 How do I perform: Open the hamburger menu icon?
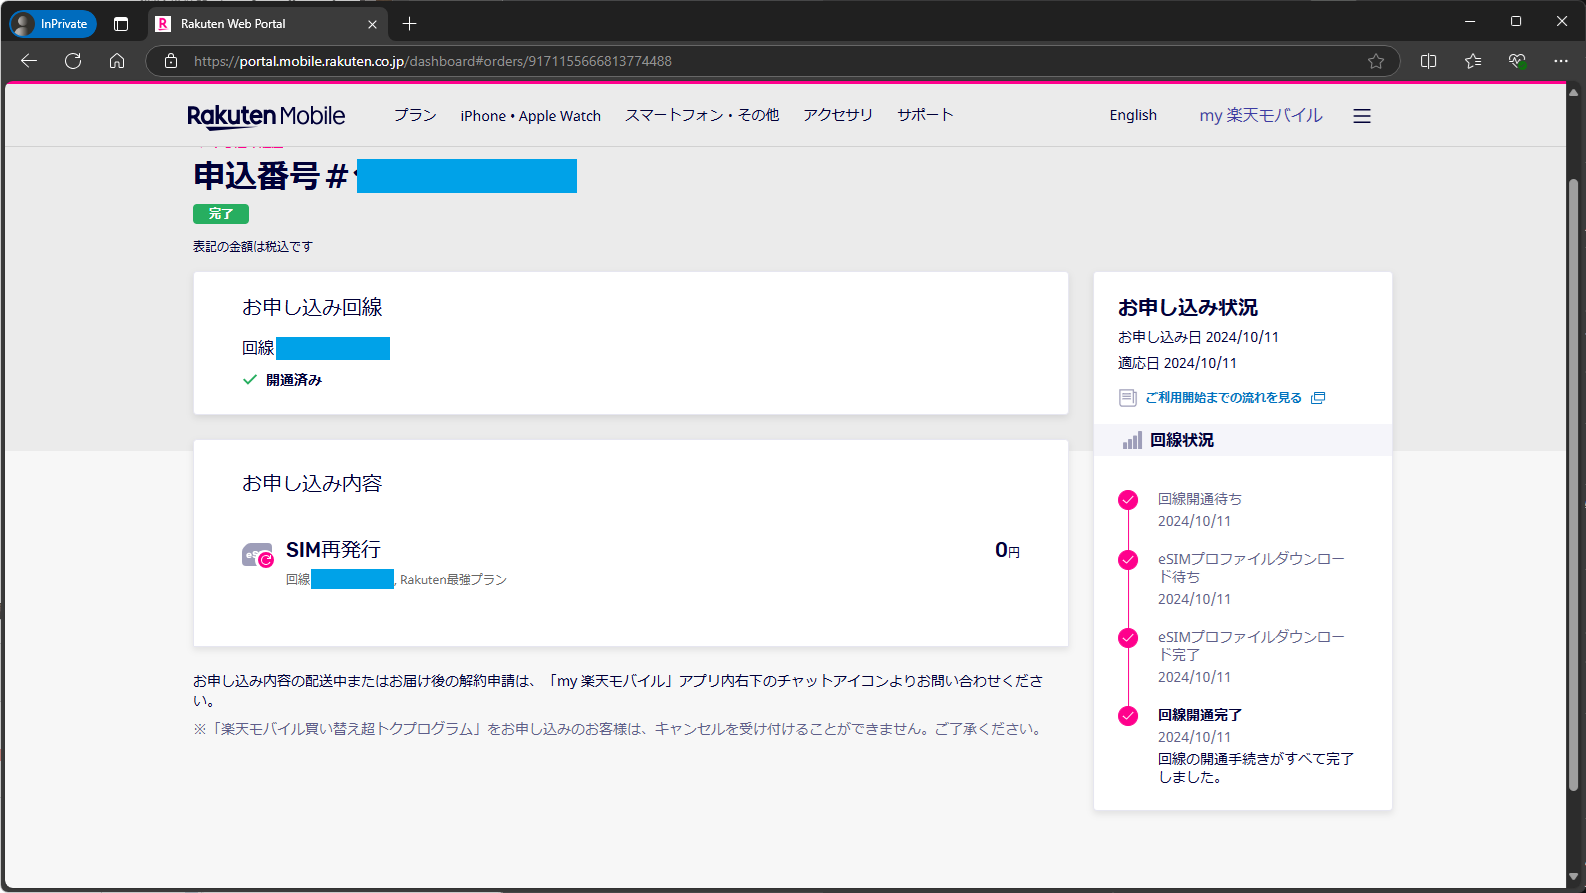[1362, 116]
